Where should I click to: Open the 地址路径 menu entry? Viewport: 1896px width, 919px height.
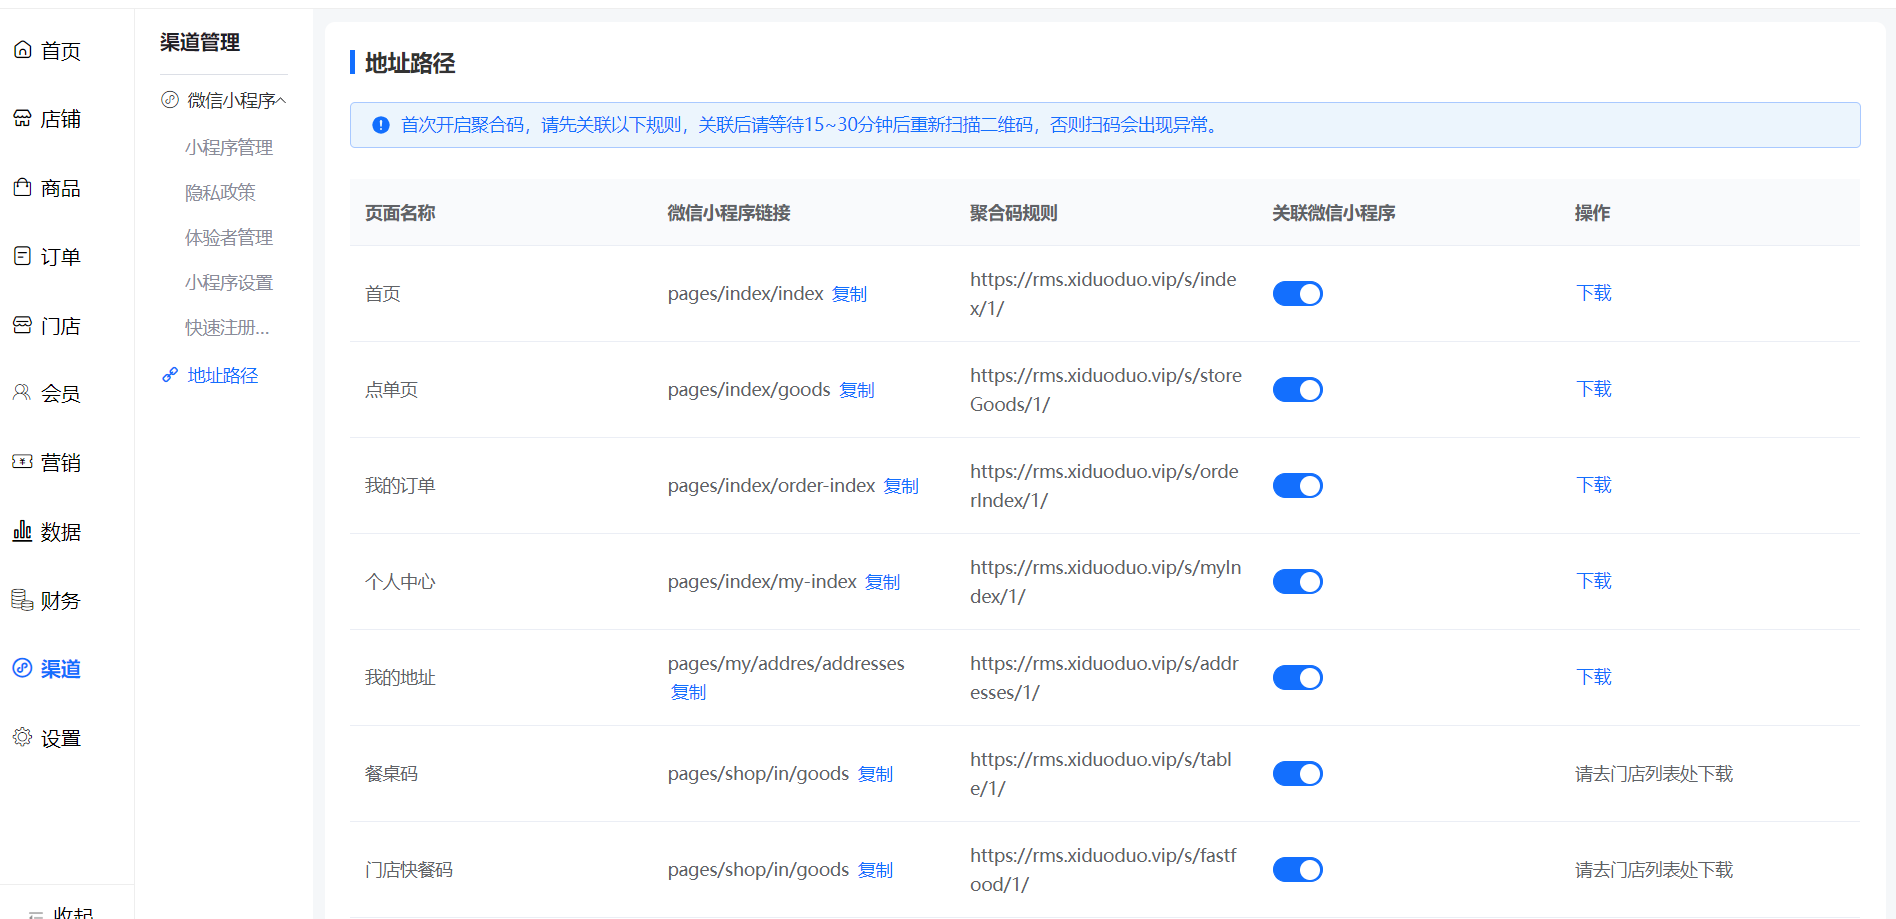click(222, 376)
